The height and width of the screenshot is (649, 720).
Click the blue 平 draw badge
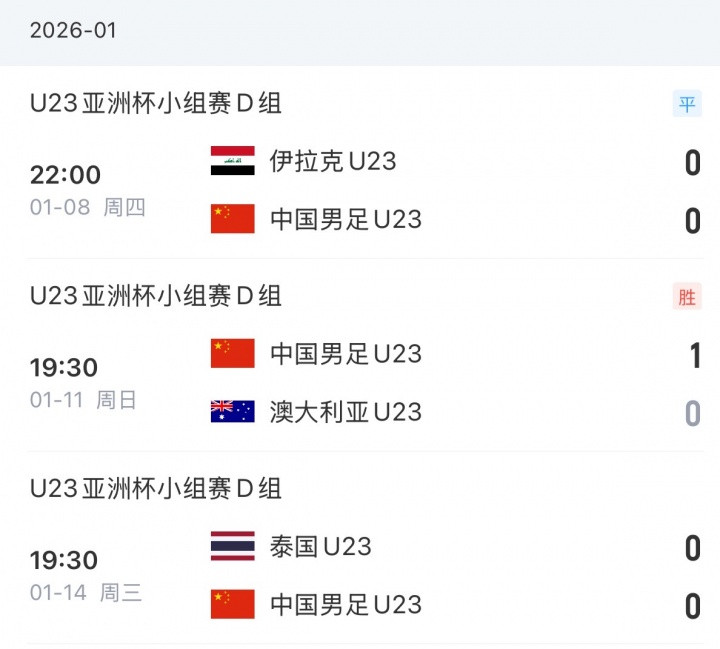pos(687,103)
